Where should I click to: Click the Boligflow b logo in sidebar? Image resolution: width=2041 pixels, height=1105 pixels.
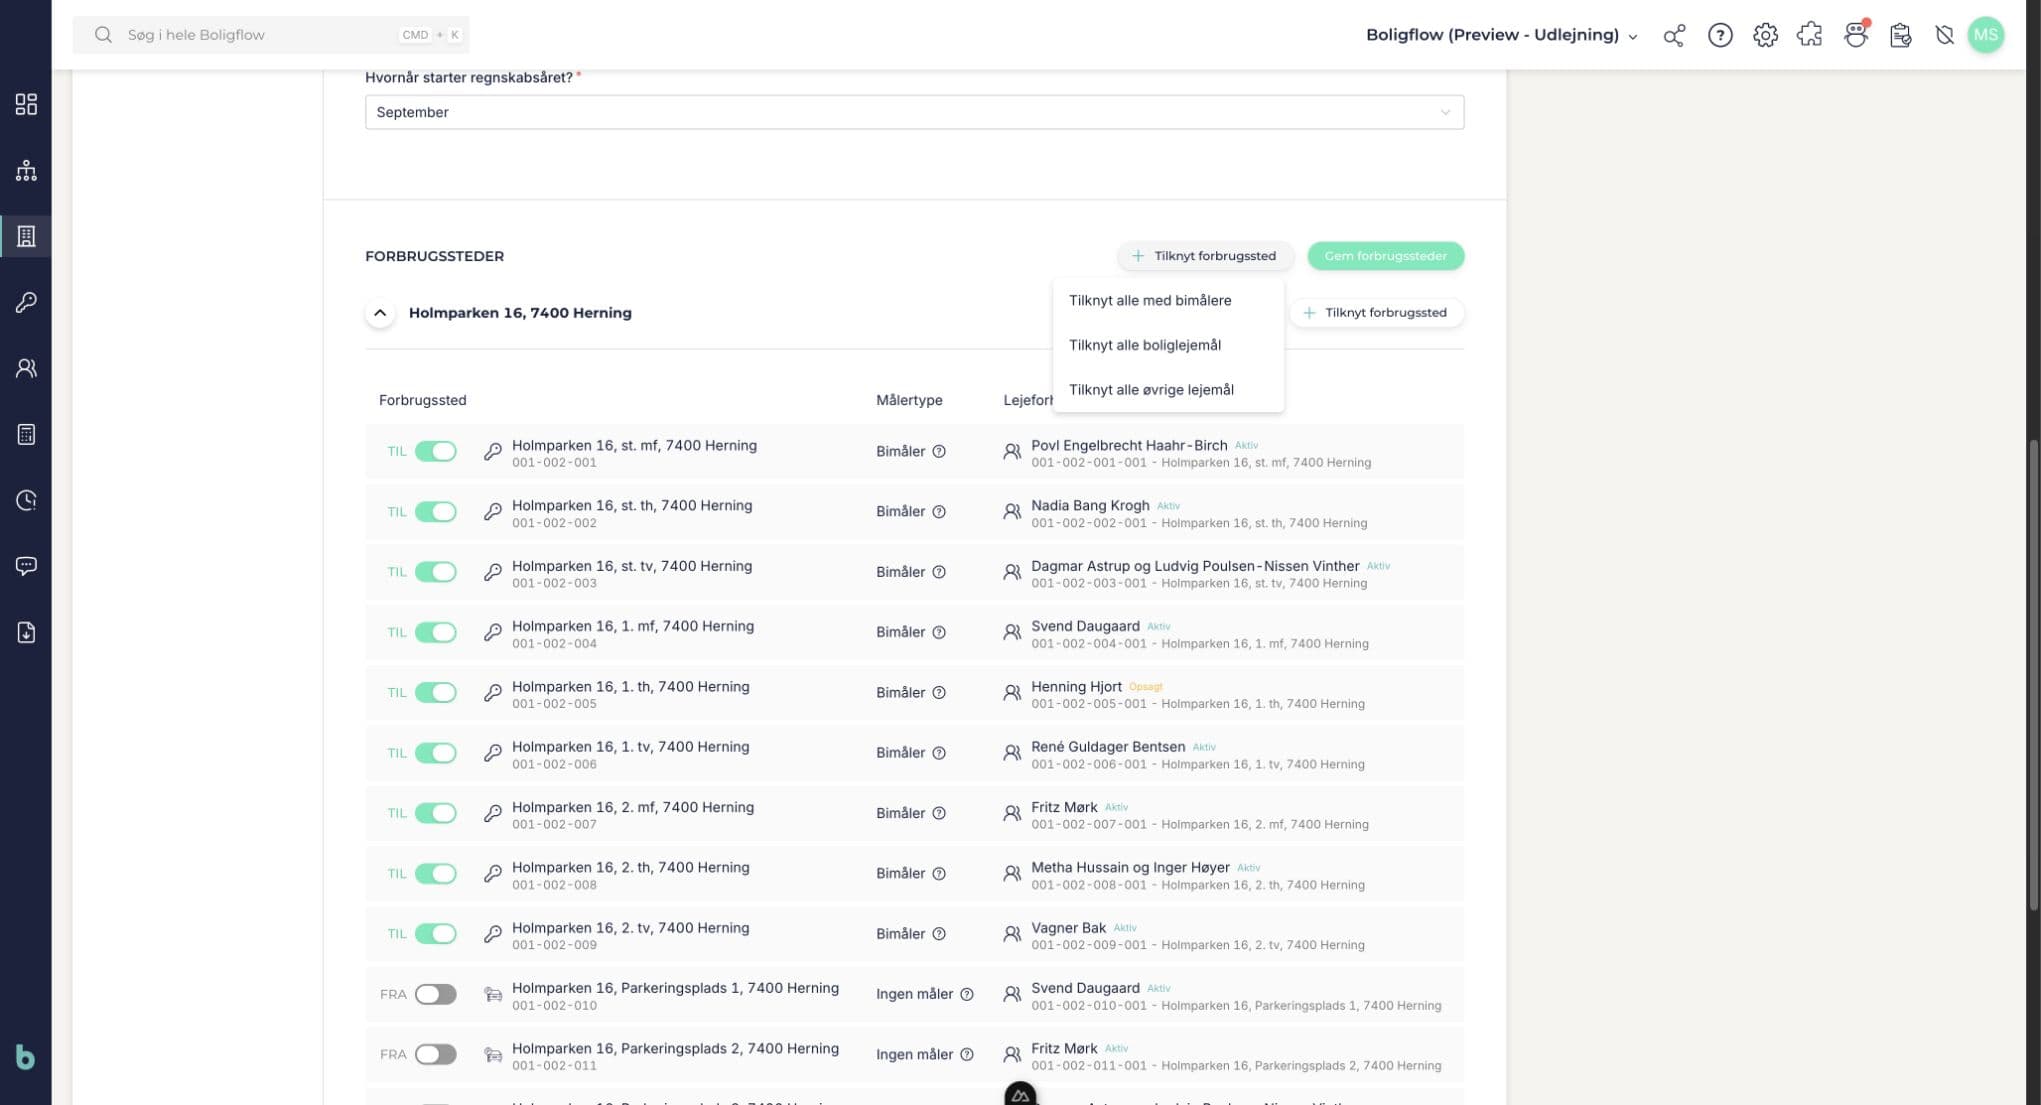pyautogui.click(x=26, y=1057)
